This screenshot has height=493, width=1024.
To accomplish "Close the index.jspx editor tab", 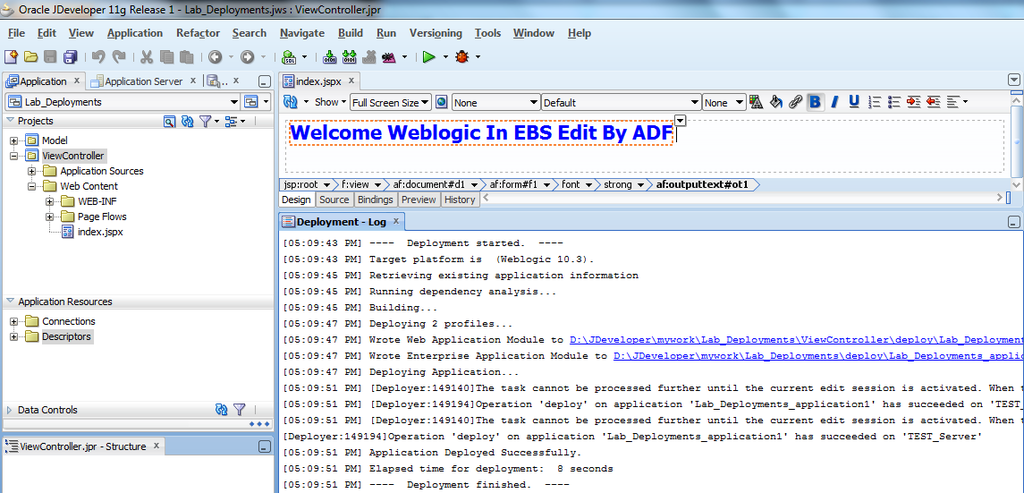I will [351, 81].
